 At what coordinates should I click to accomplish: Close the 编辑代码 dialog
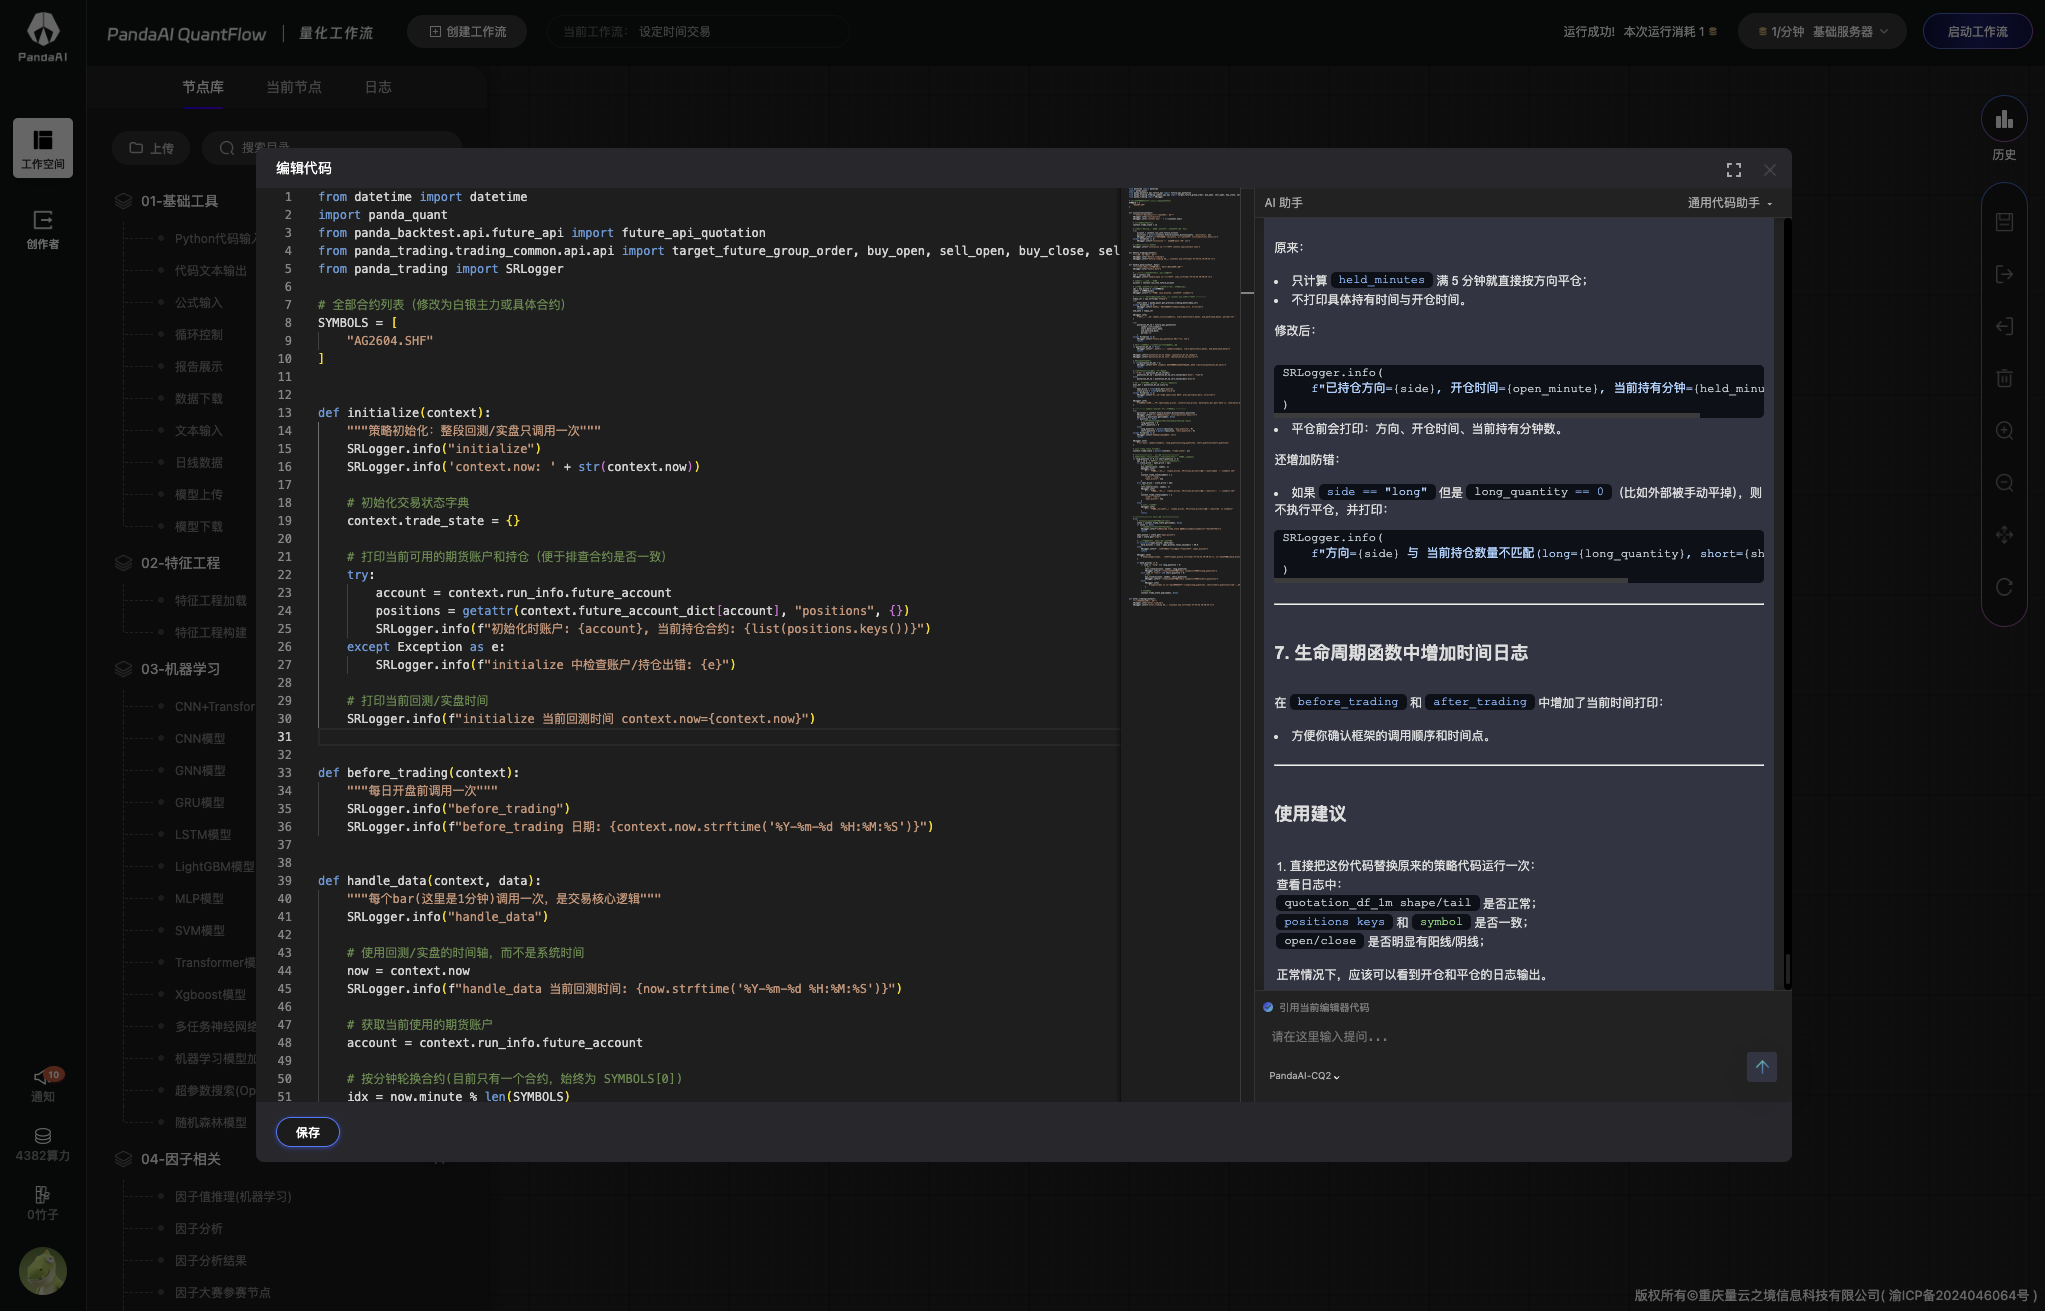tap(1770, 170)
